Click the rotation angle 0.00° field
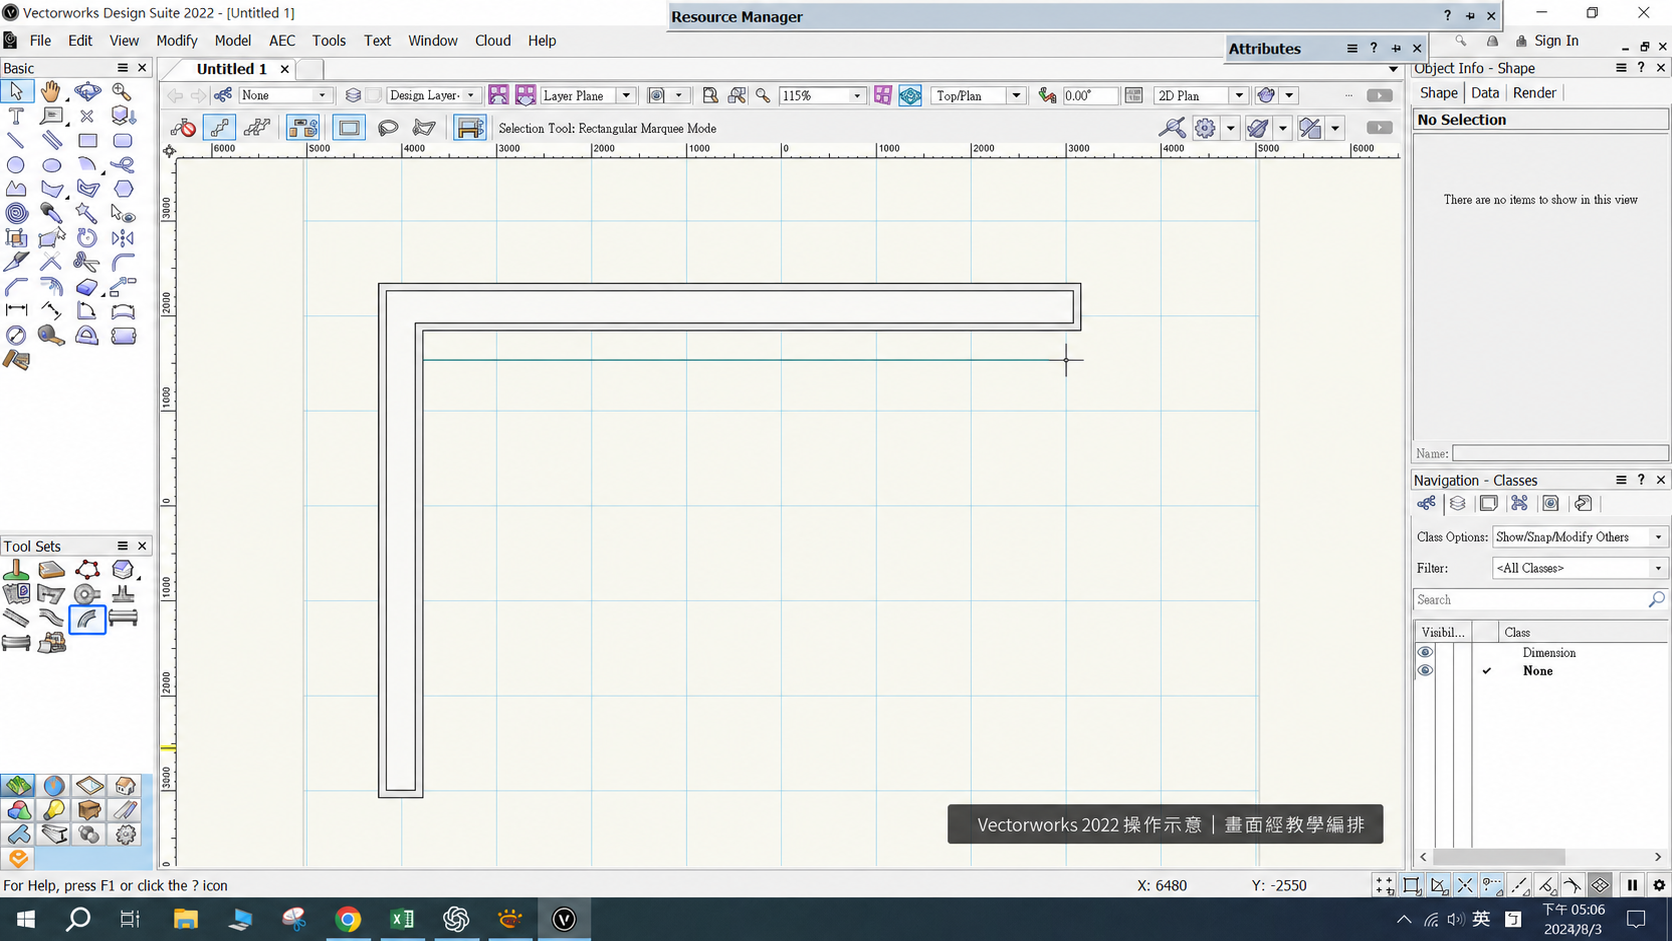 (1088, 95)
